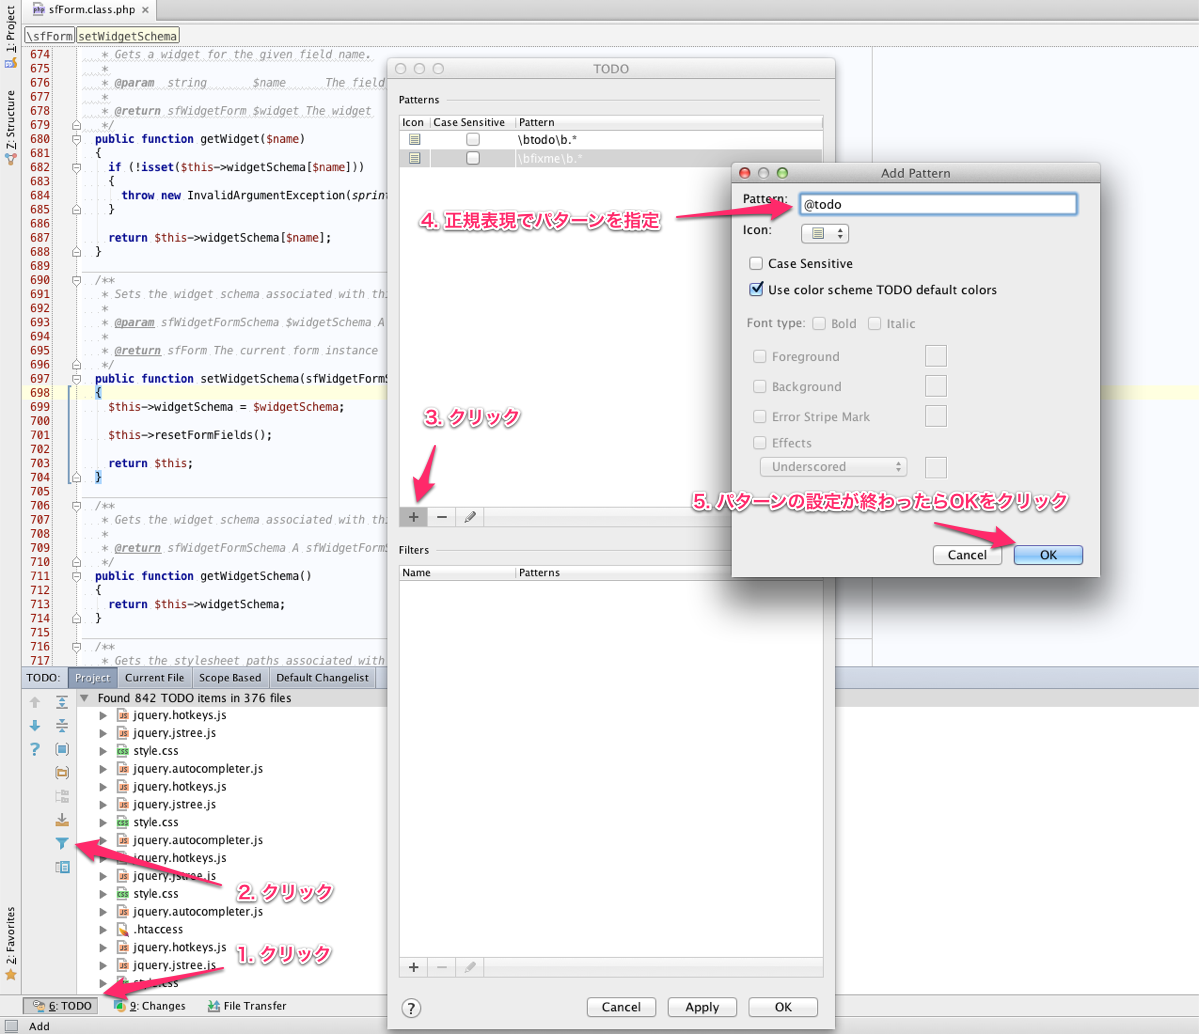1199x1034 pixels.
Task: Click the Pattern text field containing @todo
Action: (x=937, y=204)
